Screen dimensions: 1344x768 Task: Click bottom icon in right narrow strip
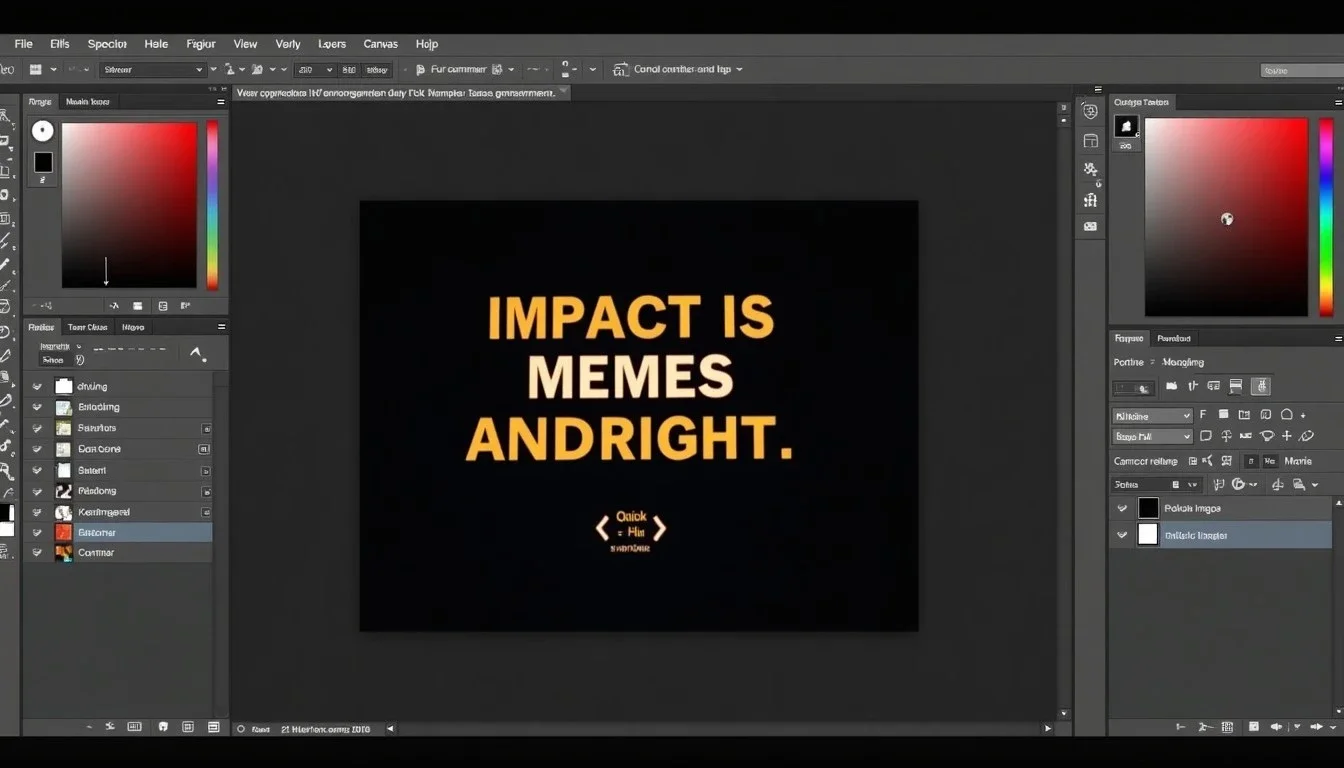pos(1090,226)
